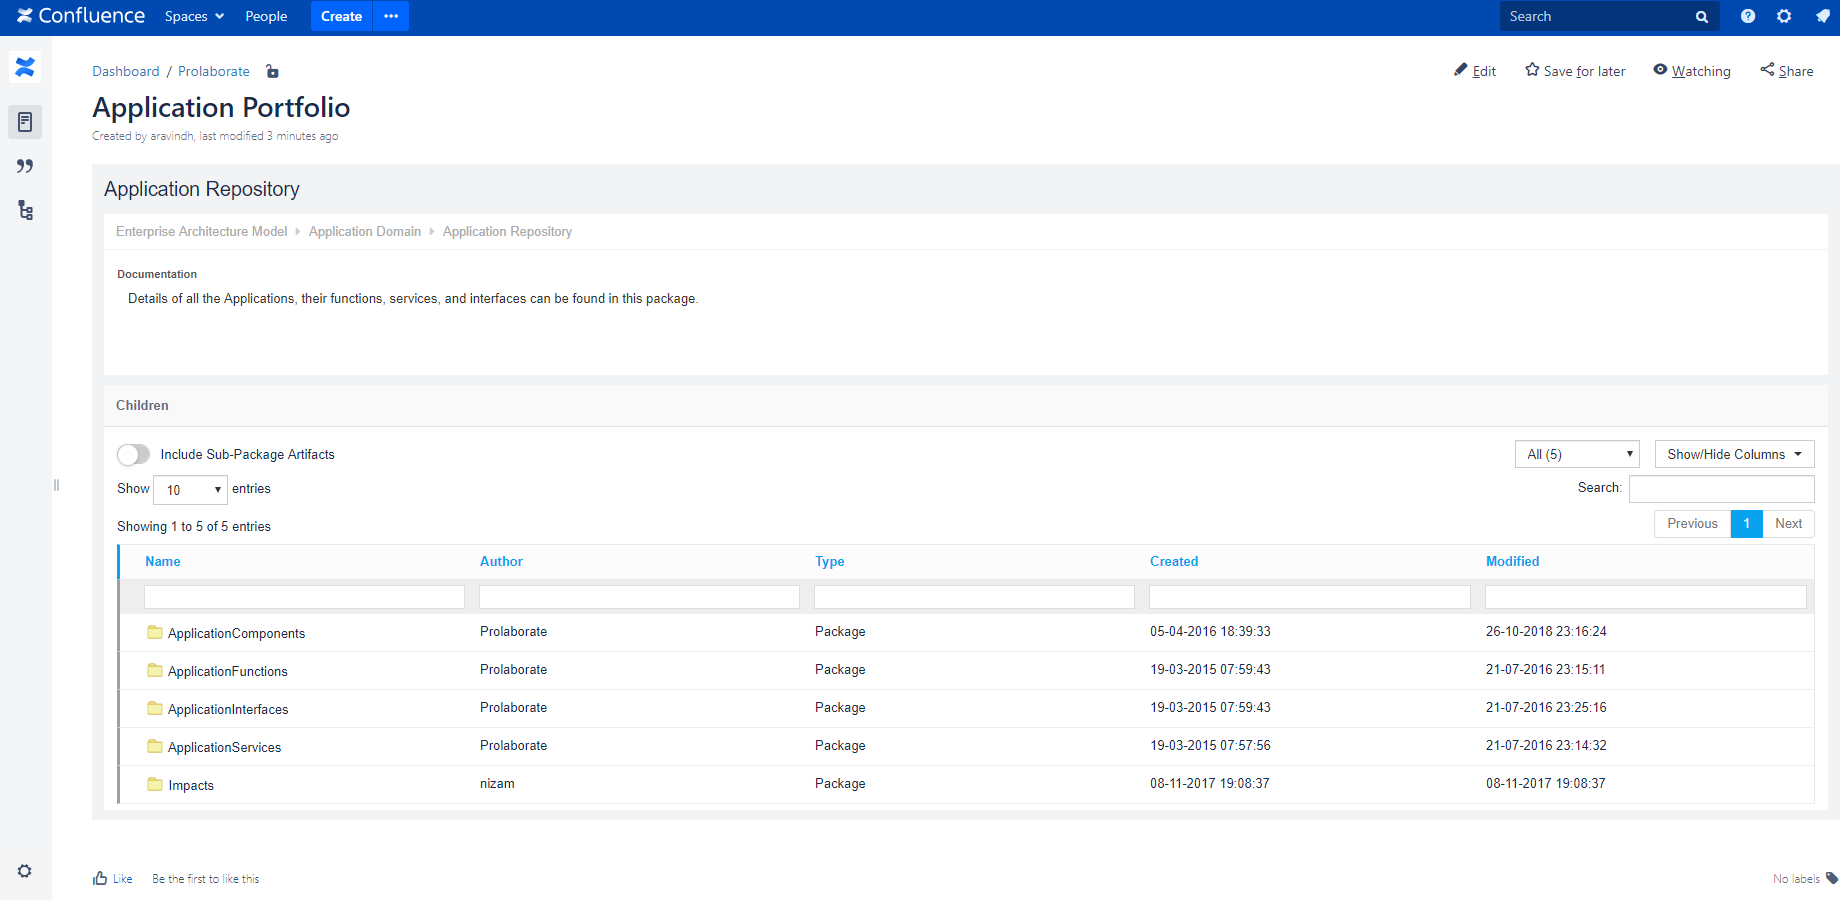1840x900 pixels.
Task: Sort table by Author column
Action: pos(501,561)
